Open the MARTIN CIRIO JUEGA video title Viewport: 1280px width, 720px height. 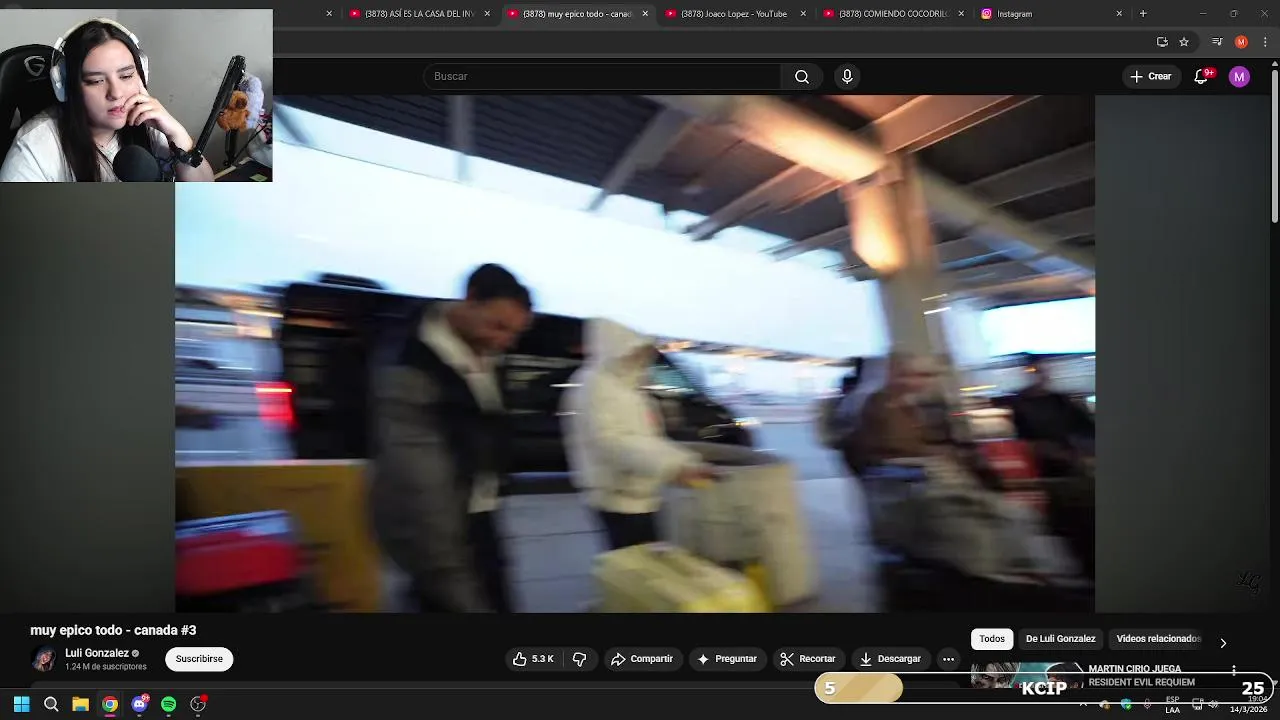[x=1141, y=676]
